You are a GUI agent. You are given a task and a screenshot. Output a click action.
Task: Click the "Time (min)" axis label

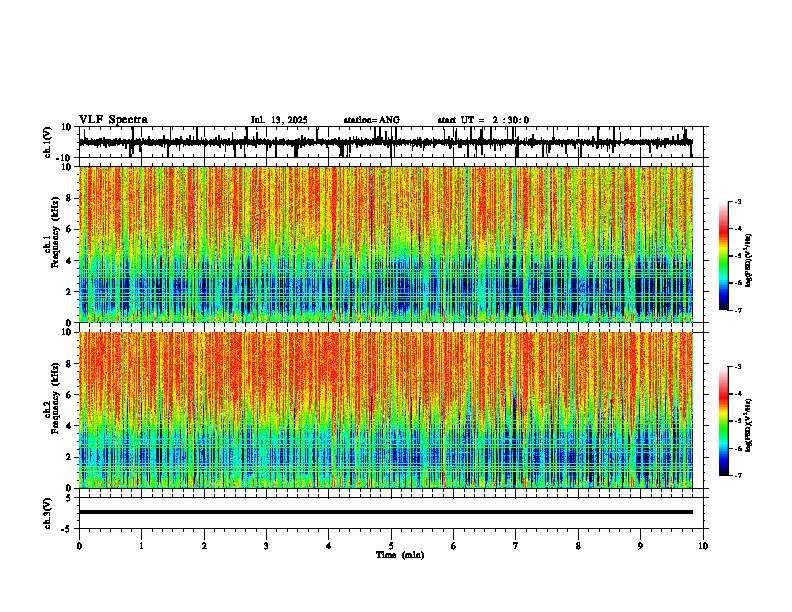(x=400, y=555)
